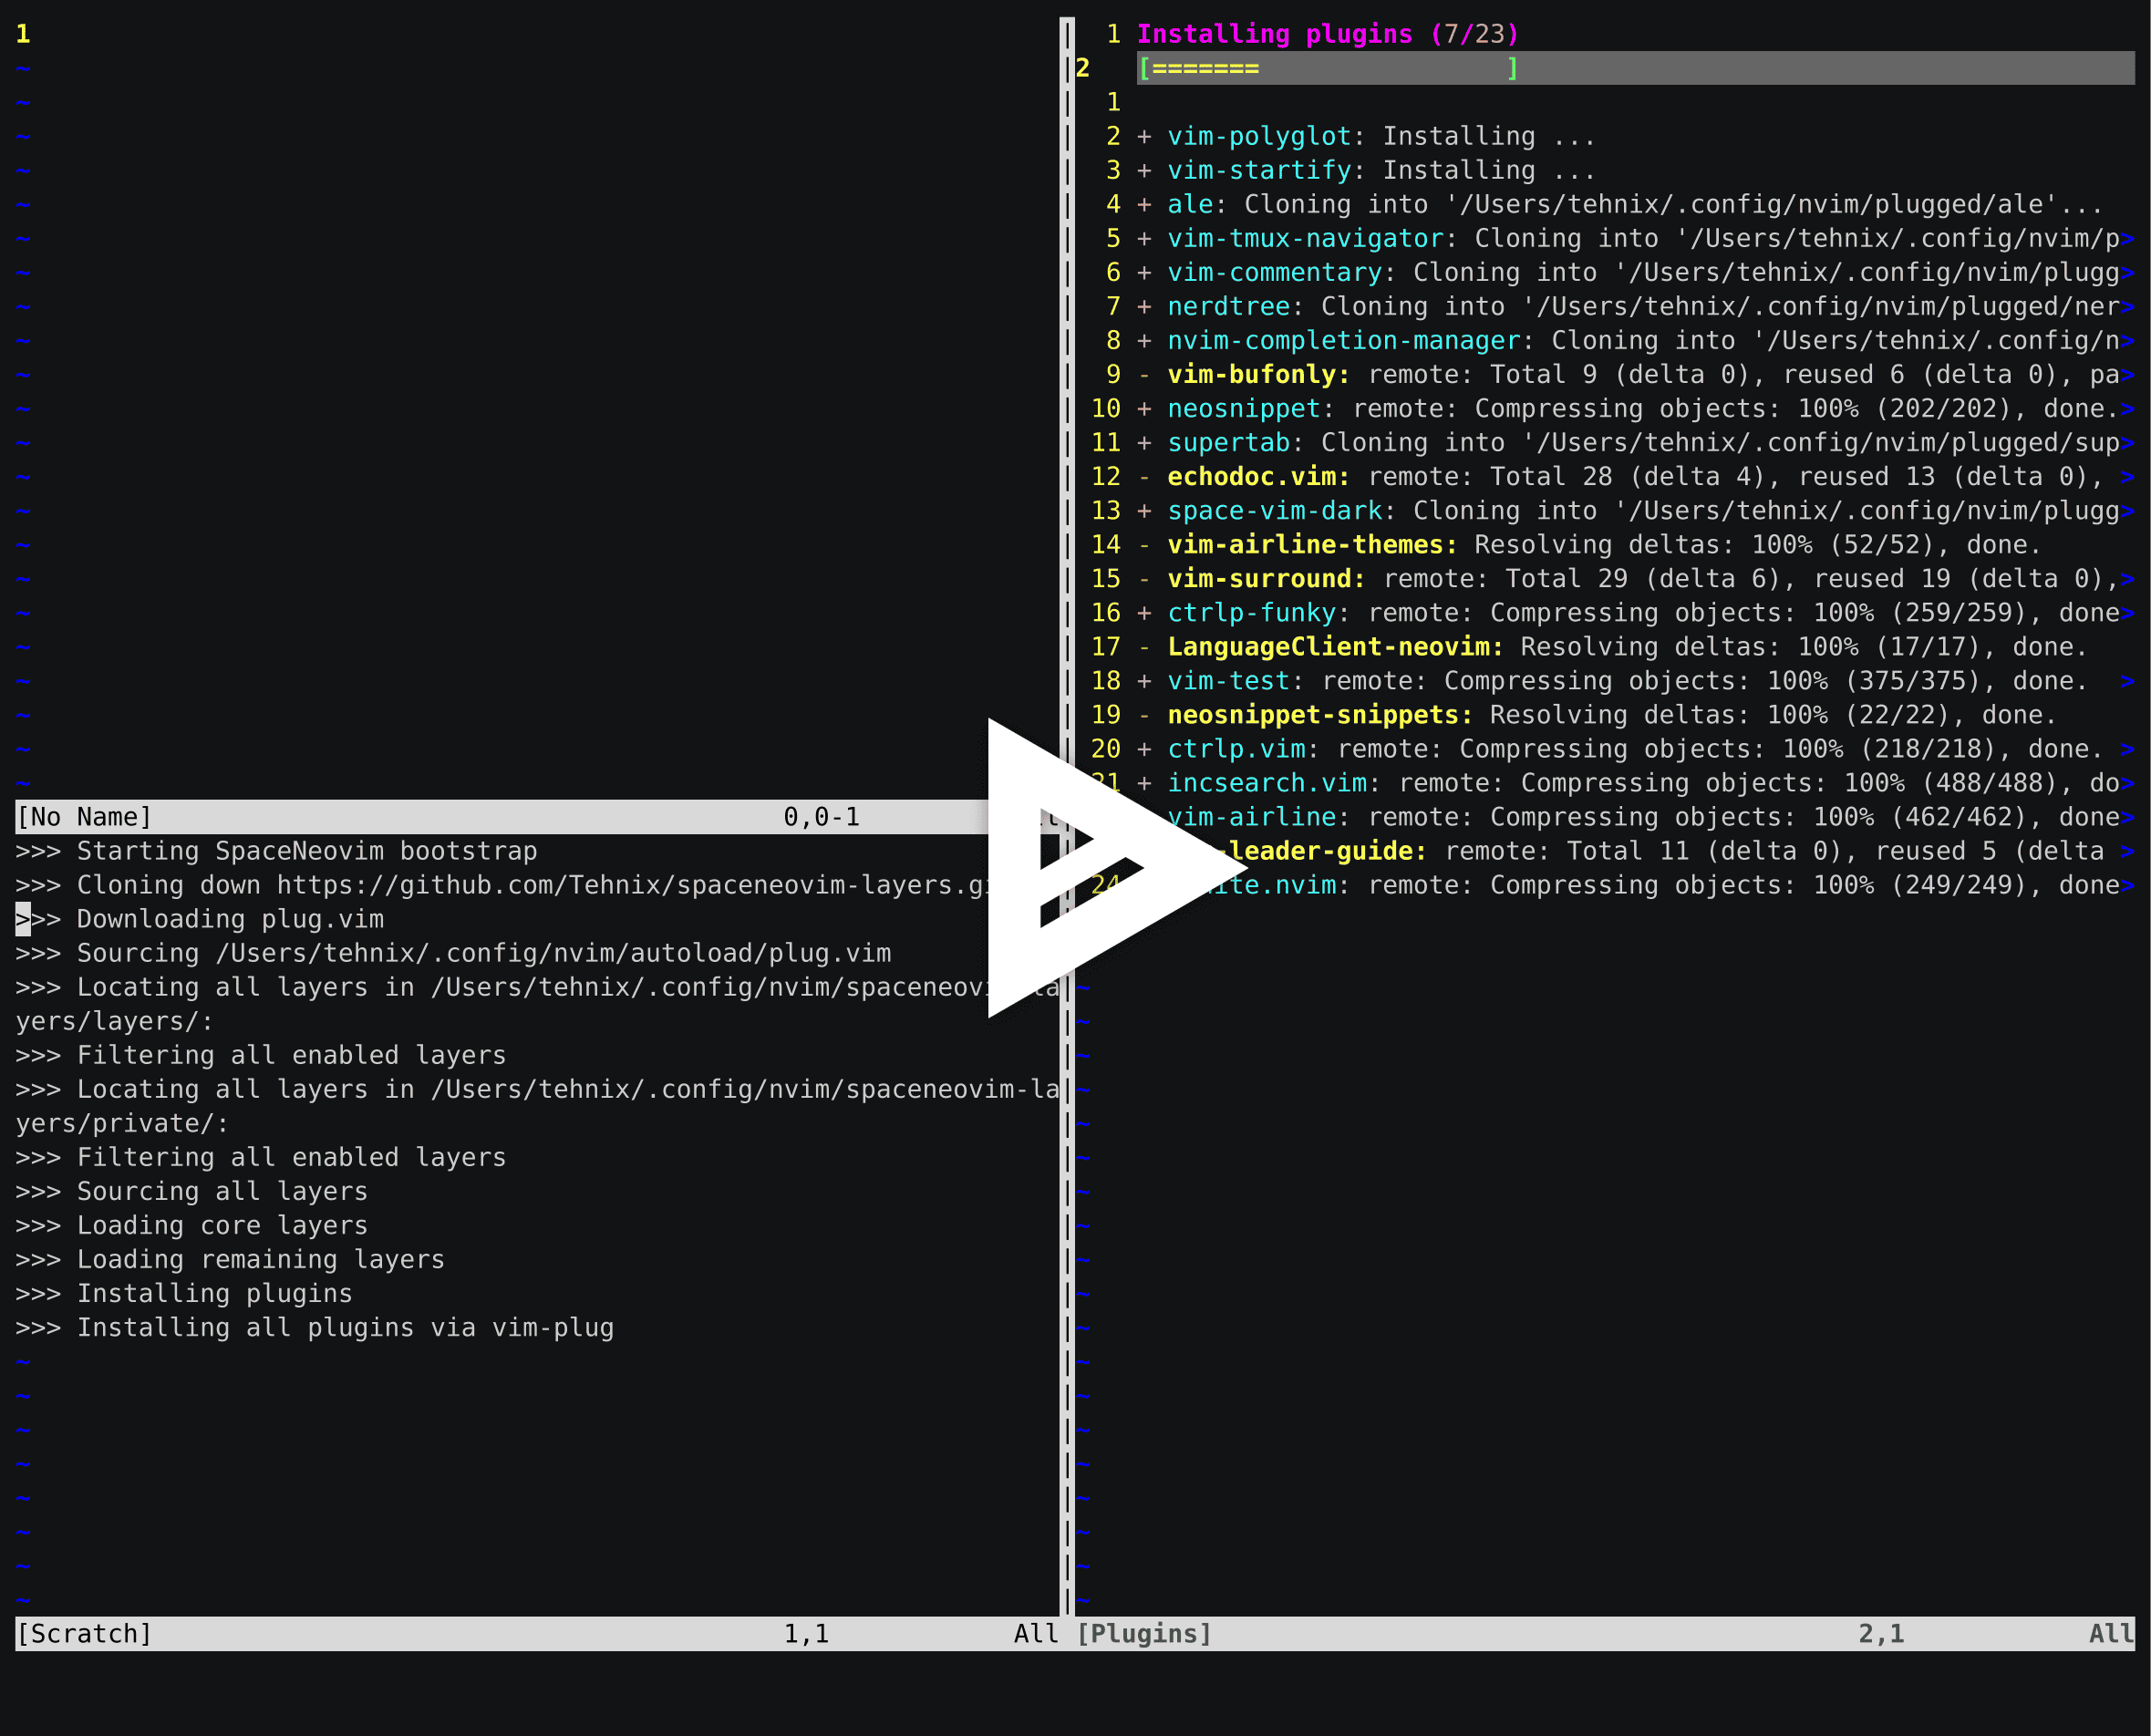Screen dimensions: 2151x1736
Task: Click line number 2 in the Plugins window
Action: pyautogui.click(x=1083, y=68)
